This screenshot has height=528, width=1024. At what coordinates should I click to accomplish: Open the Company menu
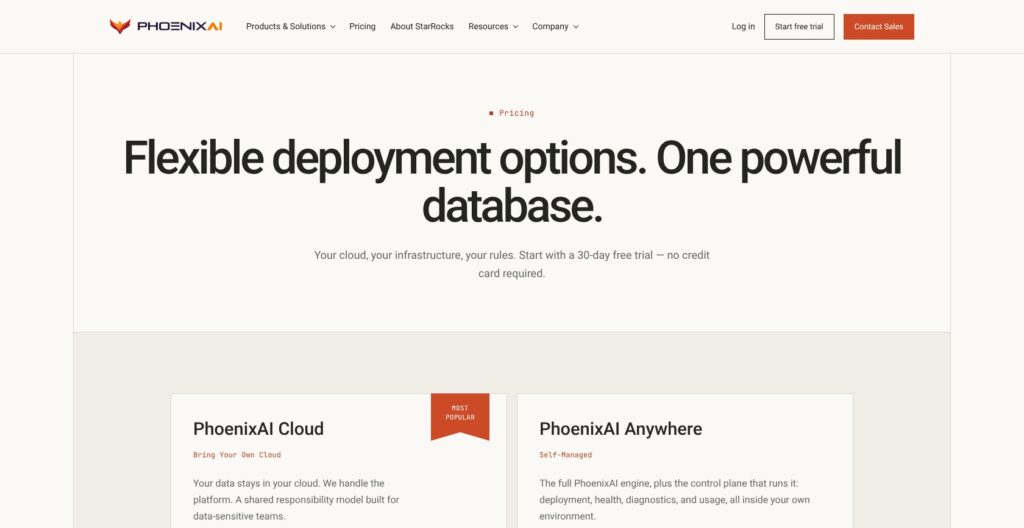tap(555, 26)
